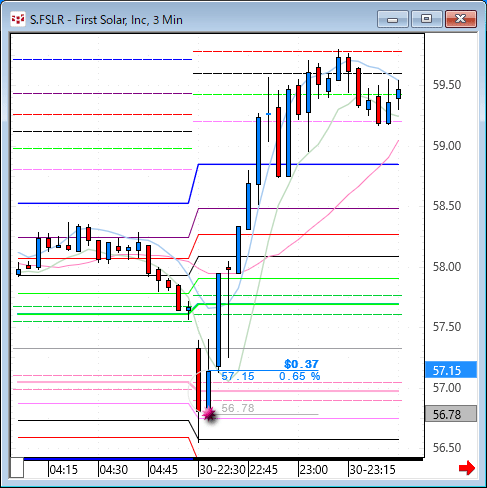Click the 04:30 time axis label
This screenshot has height=488, width=487.
coord(114,470)
